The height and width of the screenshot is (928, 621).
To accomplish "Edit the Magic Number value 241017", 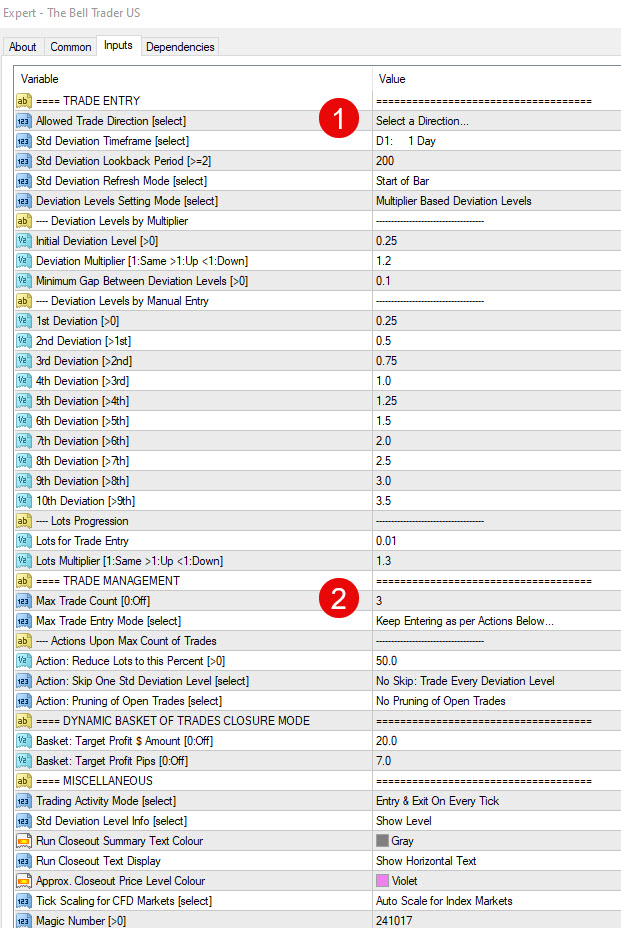I will tap(497, 921).
